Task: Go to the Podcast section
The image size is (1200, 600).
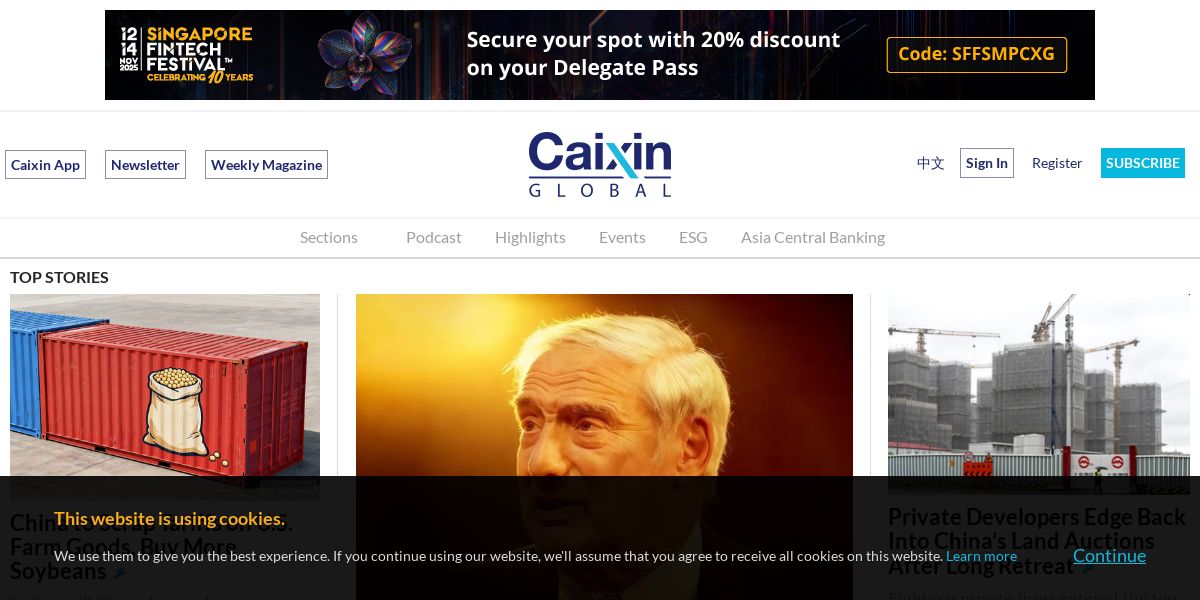Action: (434, 237)
